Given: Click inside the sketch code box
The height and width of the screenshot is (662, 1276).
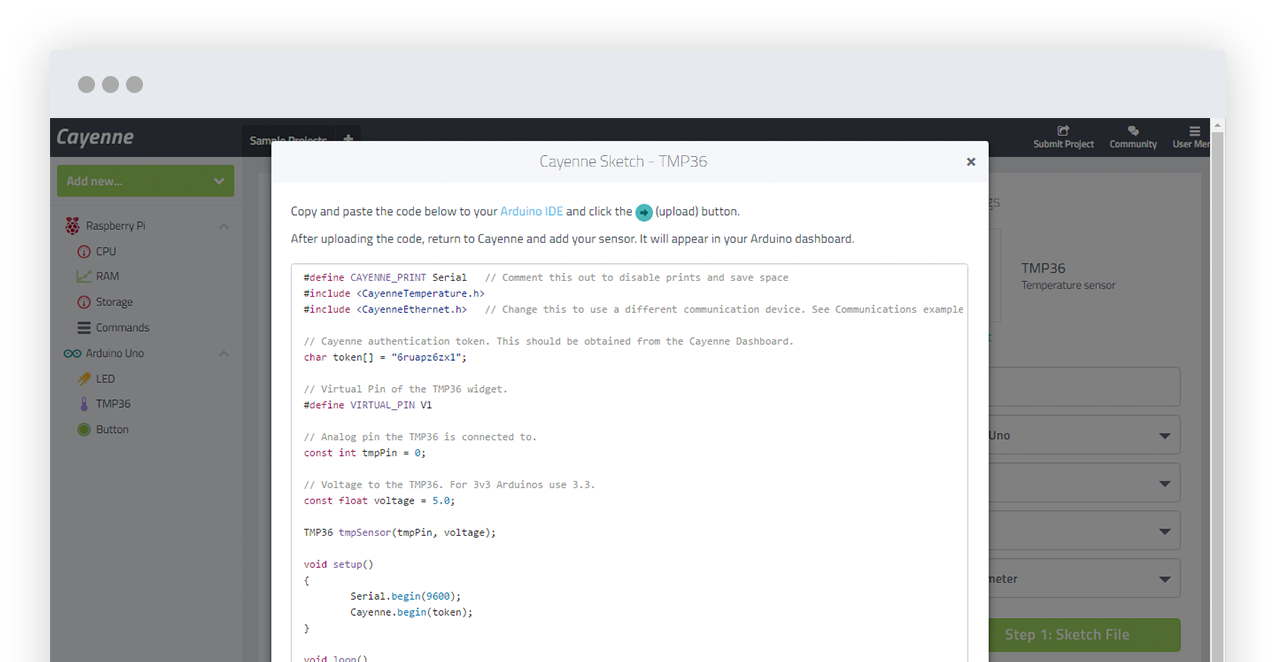Looking at the screenshot, I should pyautogui.click(x=630, y=462).
